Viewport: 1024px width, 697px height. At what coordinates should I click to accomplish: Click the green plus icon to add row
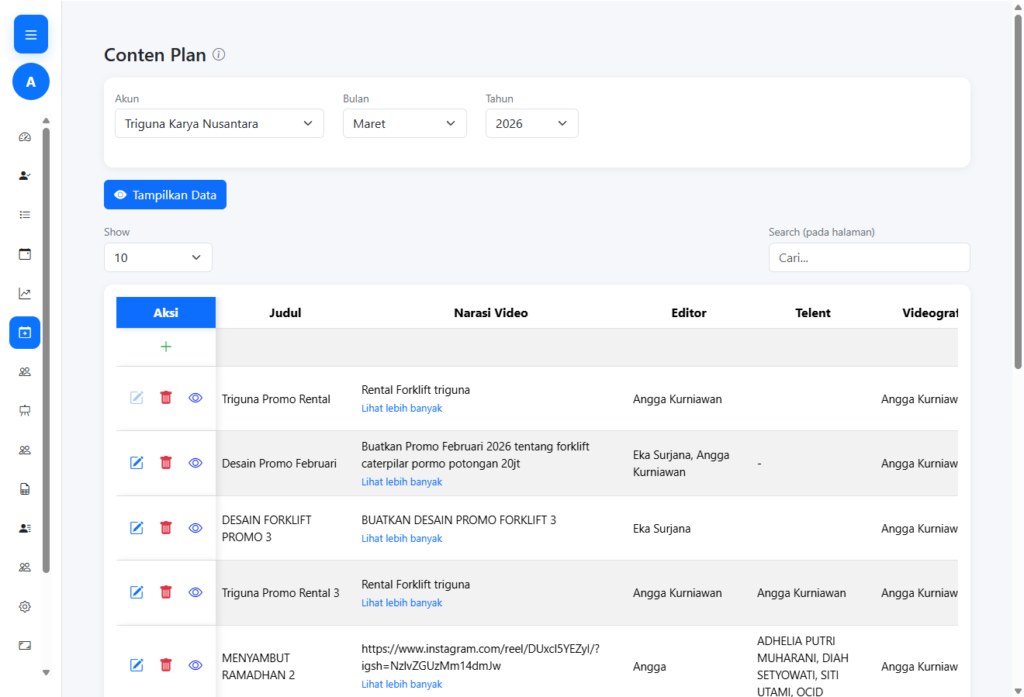pyautogui.click(x=166, y=347)
